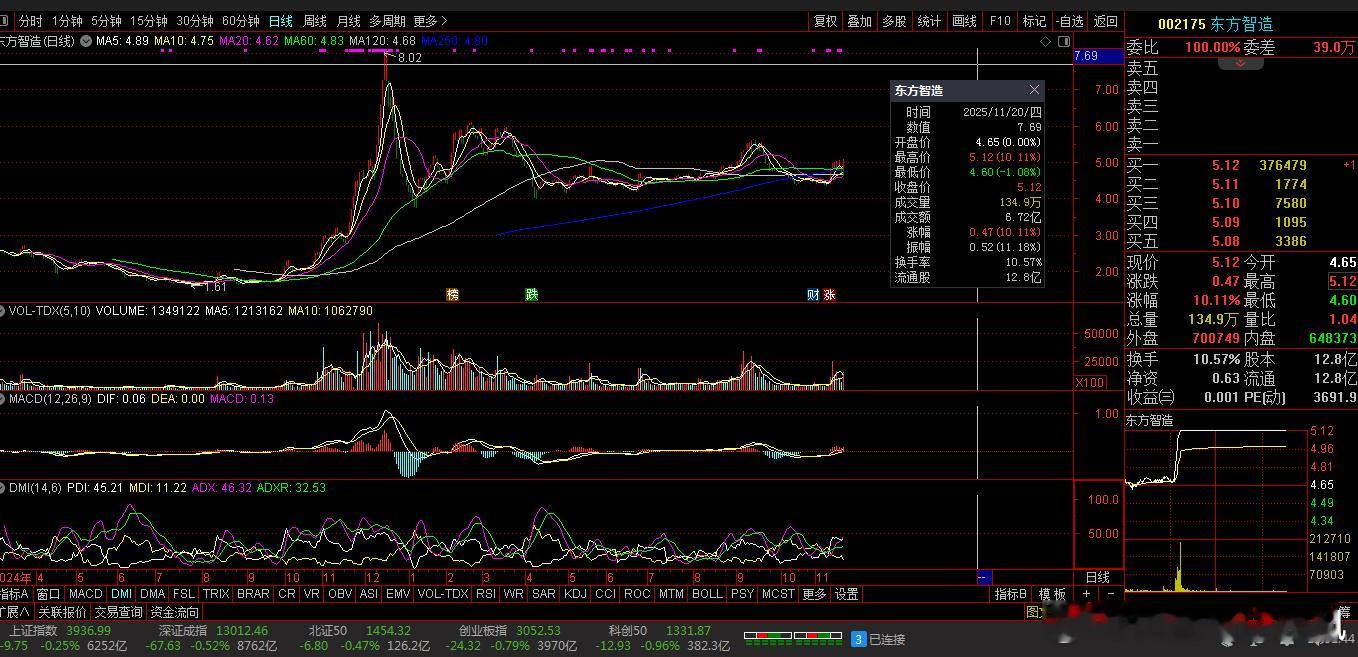Open the 交易查询 tab

coord(118,611)
